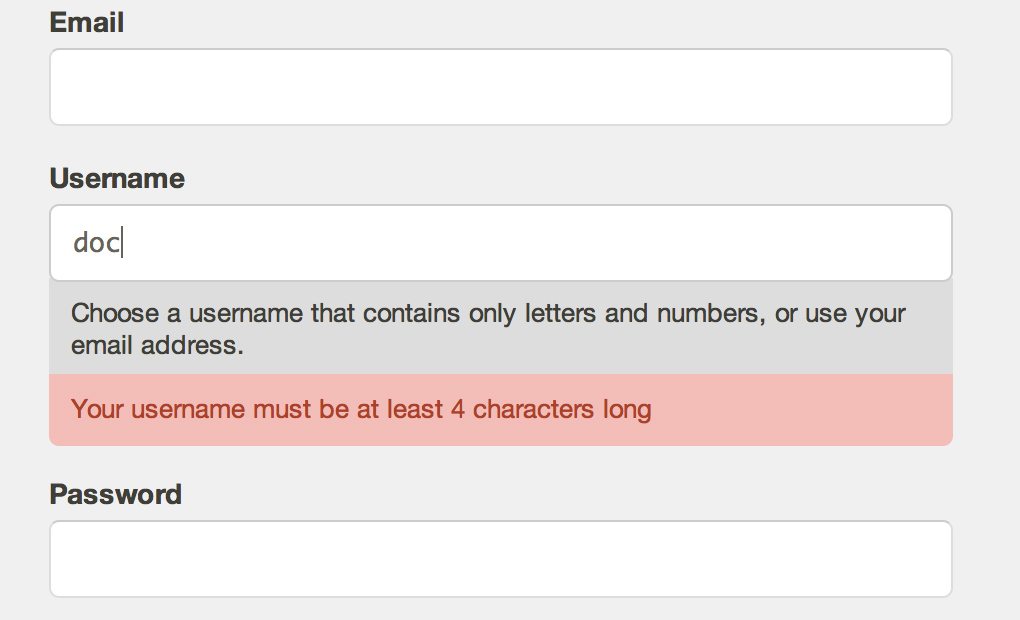The image size is (1020, 620).
Task: Click the bold Username label
Action: [x=117, y=178]
